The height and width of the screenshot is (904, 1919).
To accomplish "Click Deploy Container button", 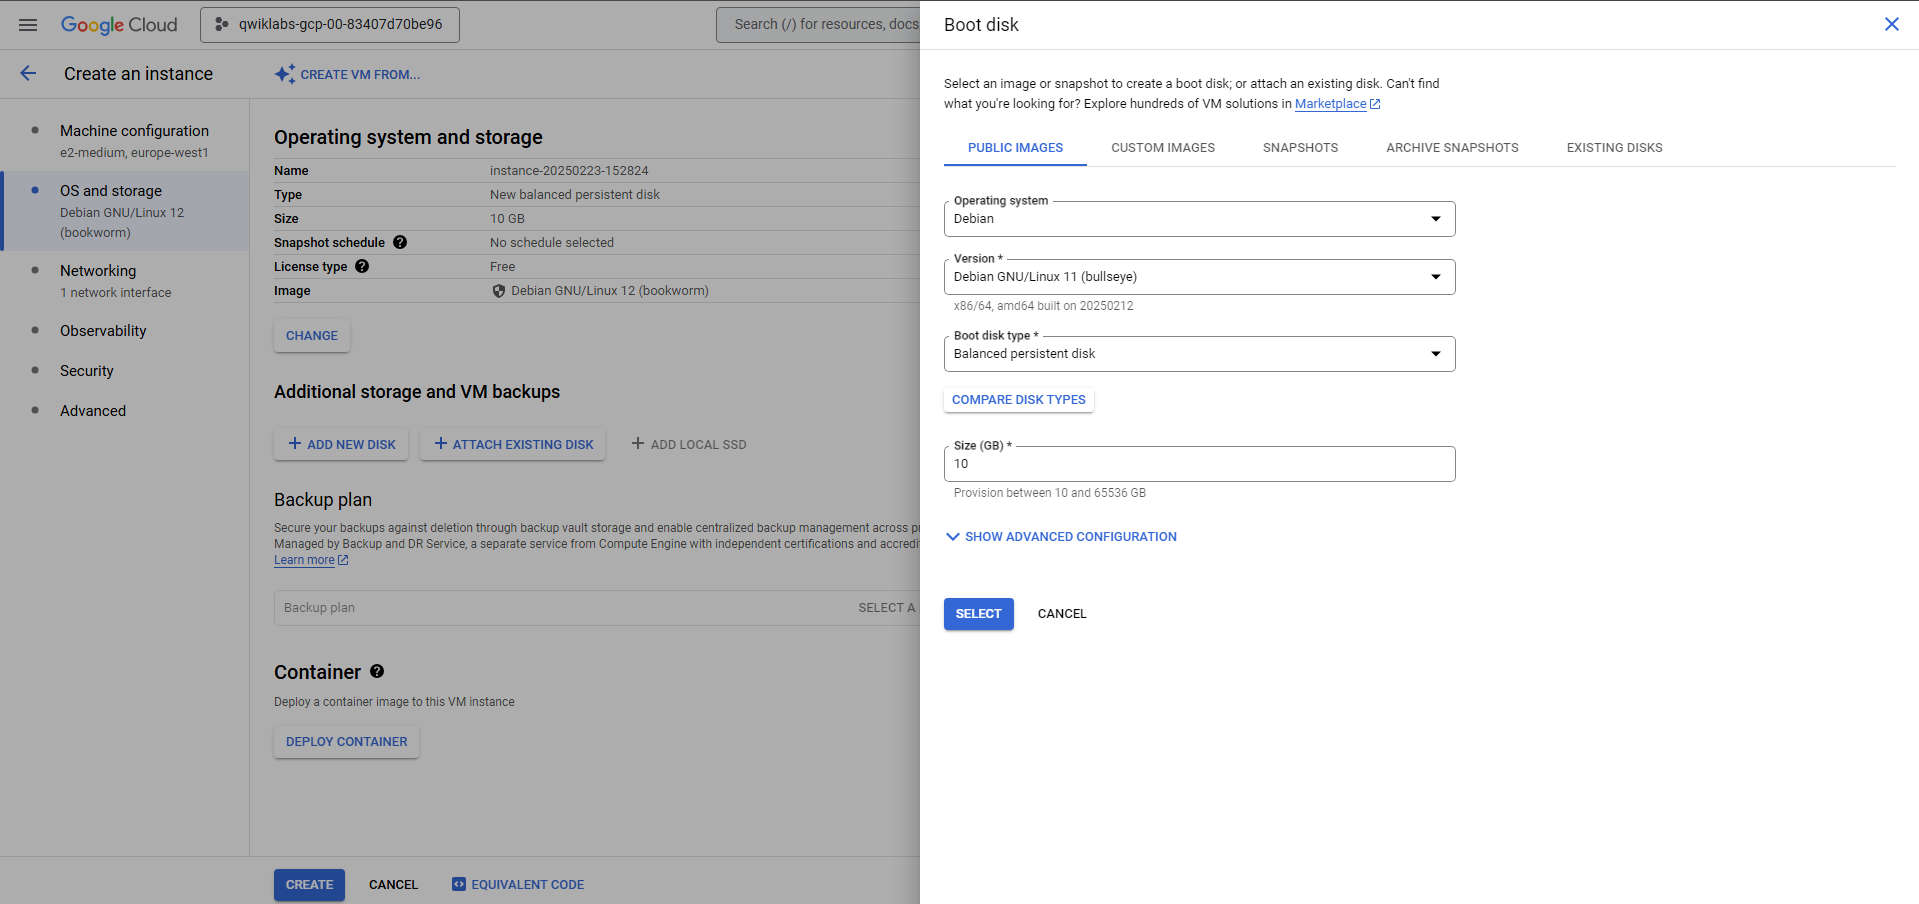I will (x=346, y=742).
